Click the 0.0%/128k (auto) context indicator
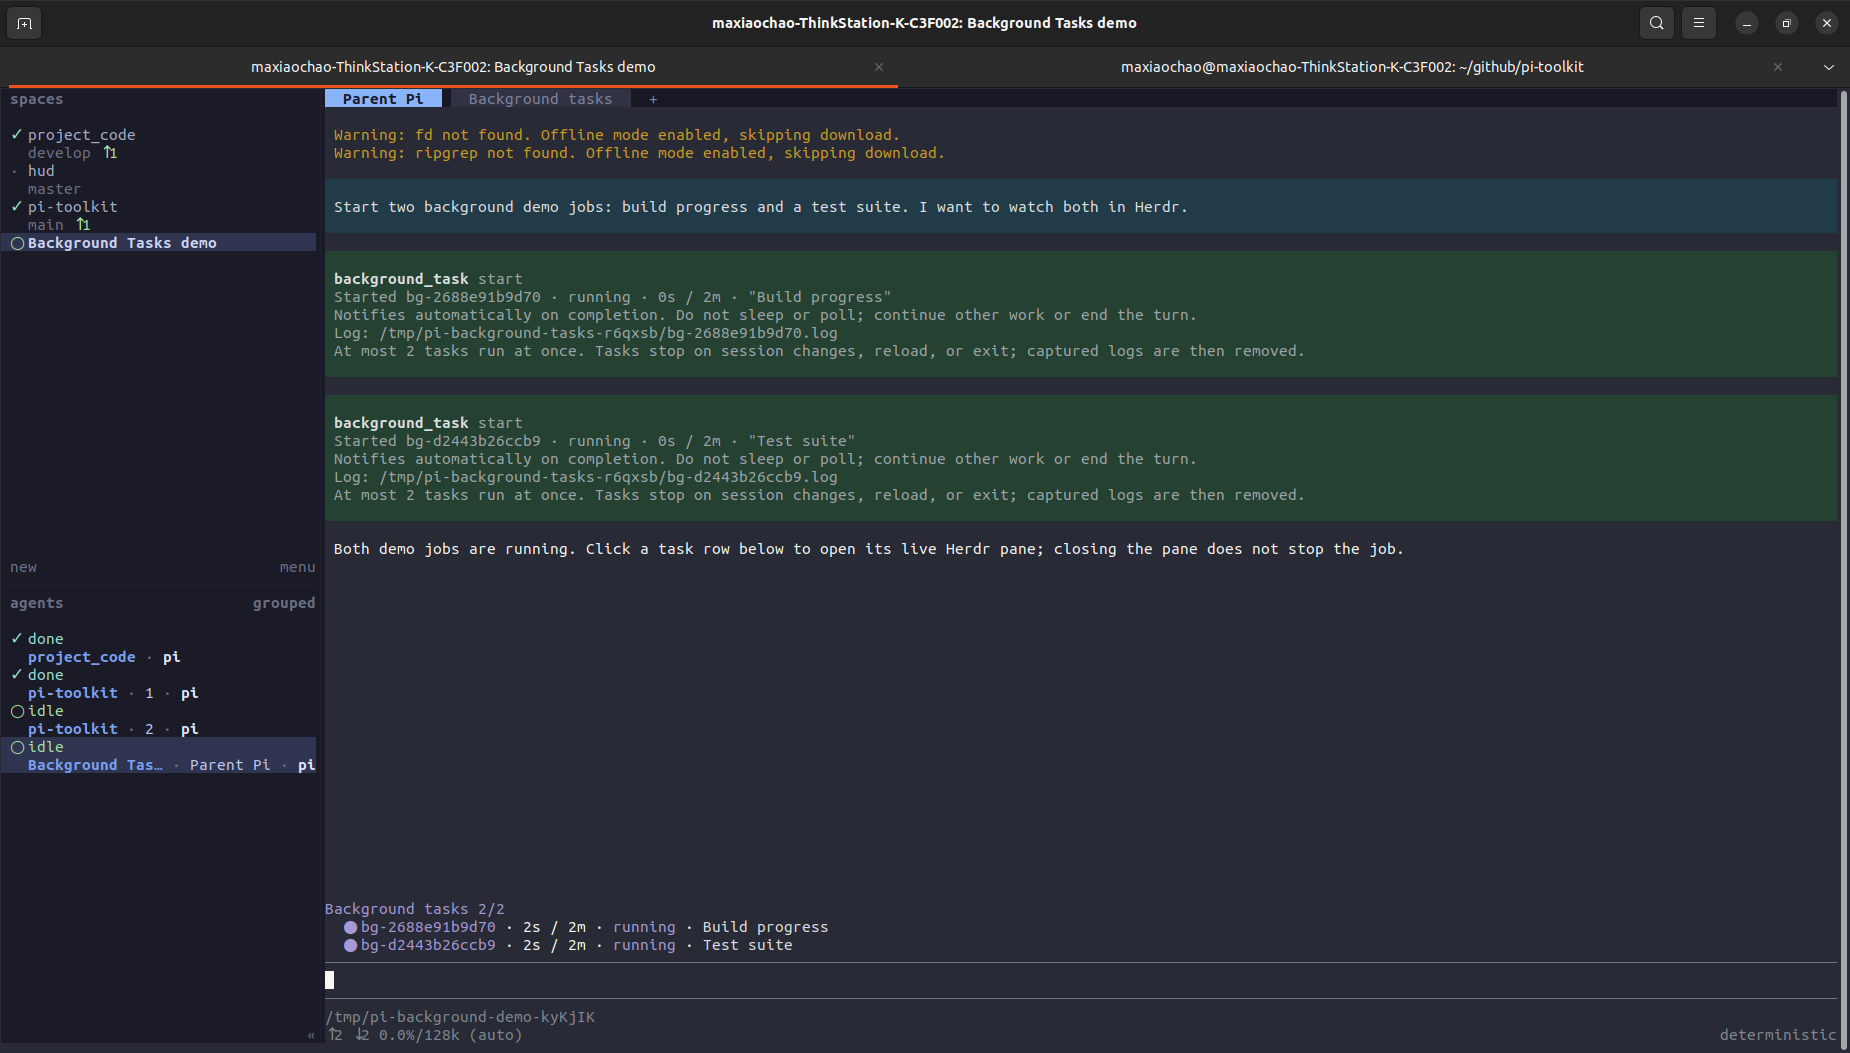Image resolution: width=1850 pixels, height=1053 pixels. [450, 1035]
